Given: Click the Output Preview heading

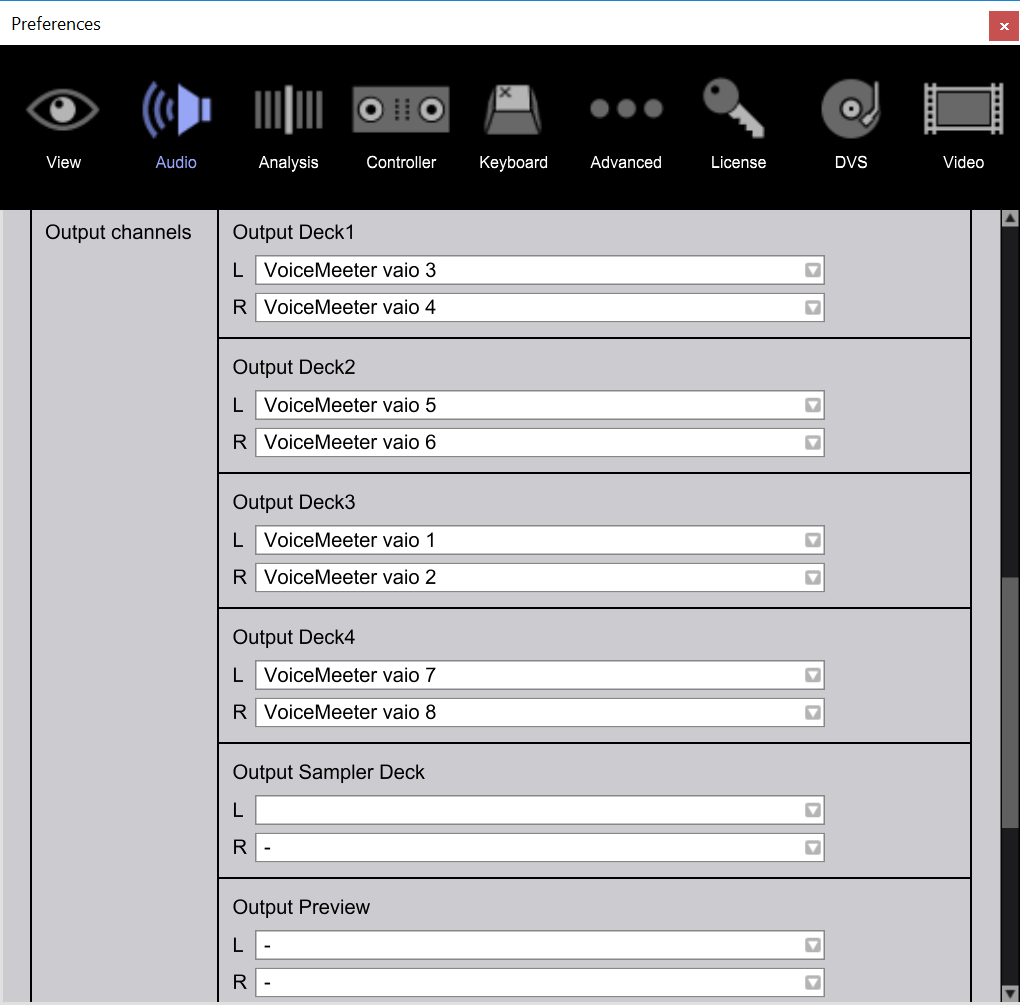Looking at the screenshot, I should pyautogui.click(x=301, y=907).
